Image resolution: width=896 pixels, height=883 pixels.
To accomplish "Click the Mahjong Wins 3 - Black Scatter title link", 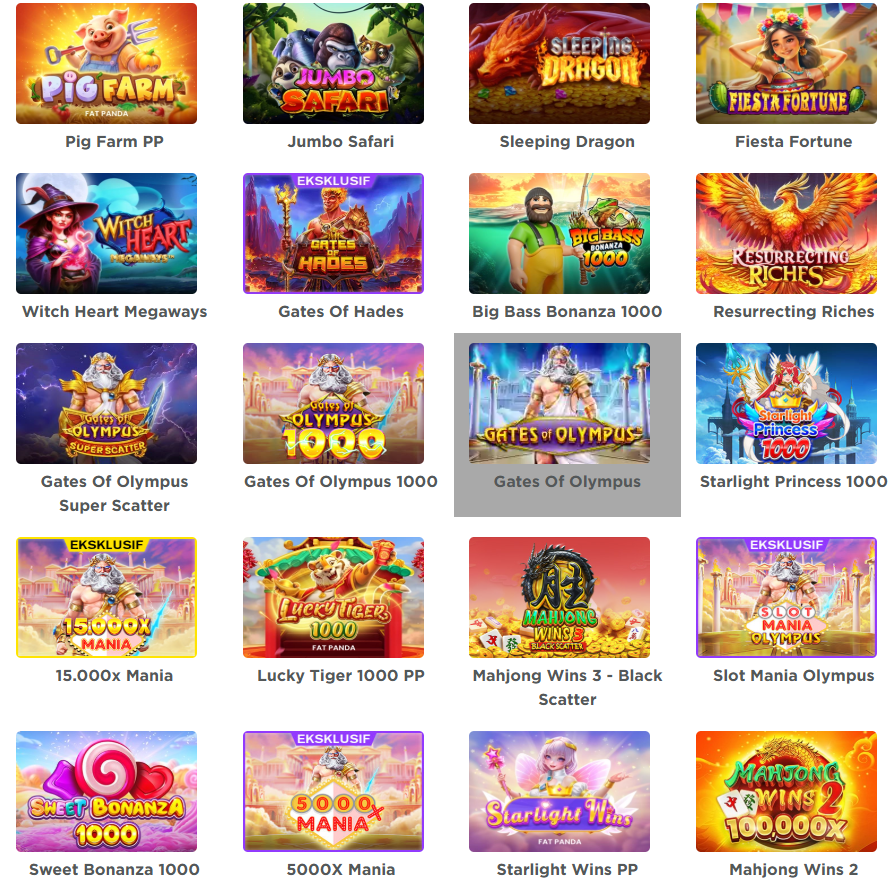I will [x=567, y=687].
